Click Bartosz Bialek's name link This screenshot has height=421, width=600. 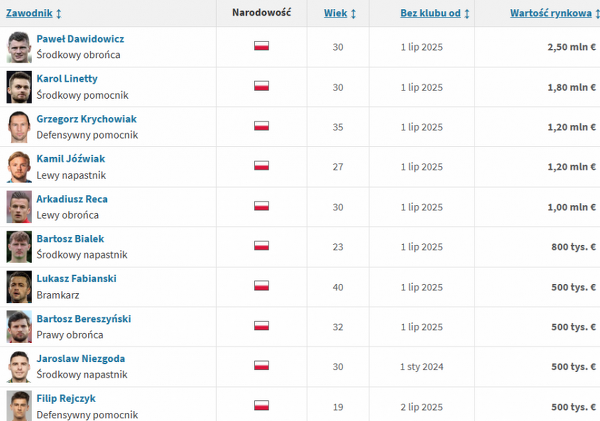pyautogui.click(x=70, y=239)
